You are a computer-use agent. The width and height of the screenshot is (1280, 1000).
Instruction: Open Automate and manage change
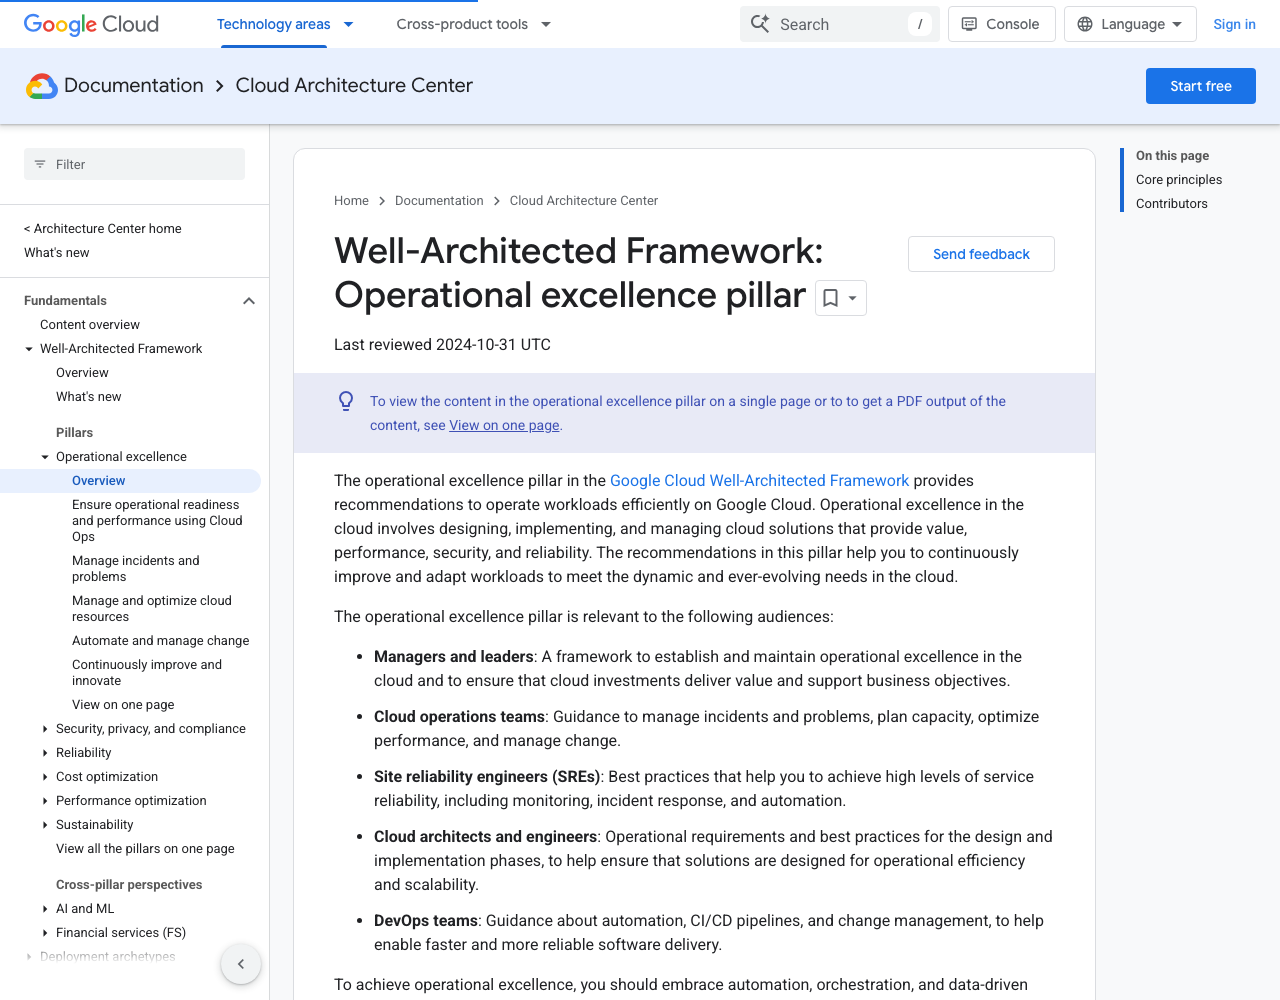pos(161,641)
